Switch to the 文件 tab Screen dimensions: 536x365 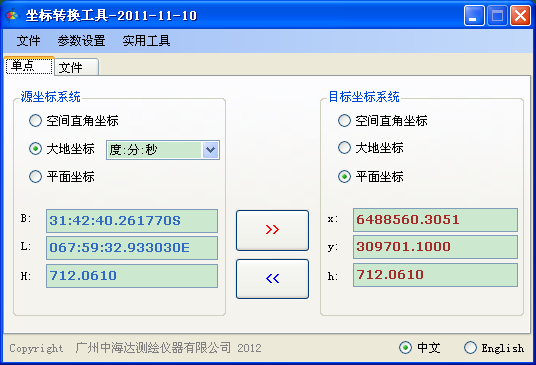click(77, 67)
